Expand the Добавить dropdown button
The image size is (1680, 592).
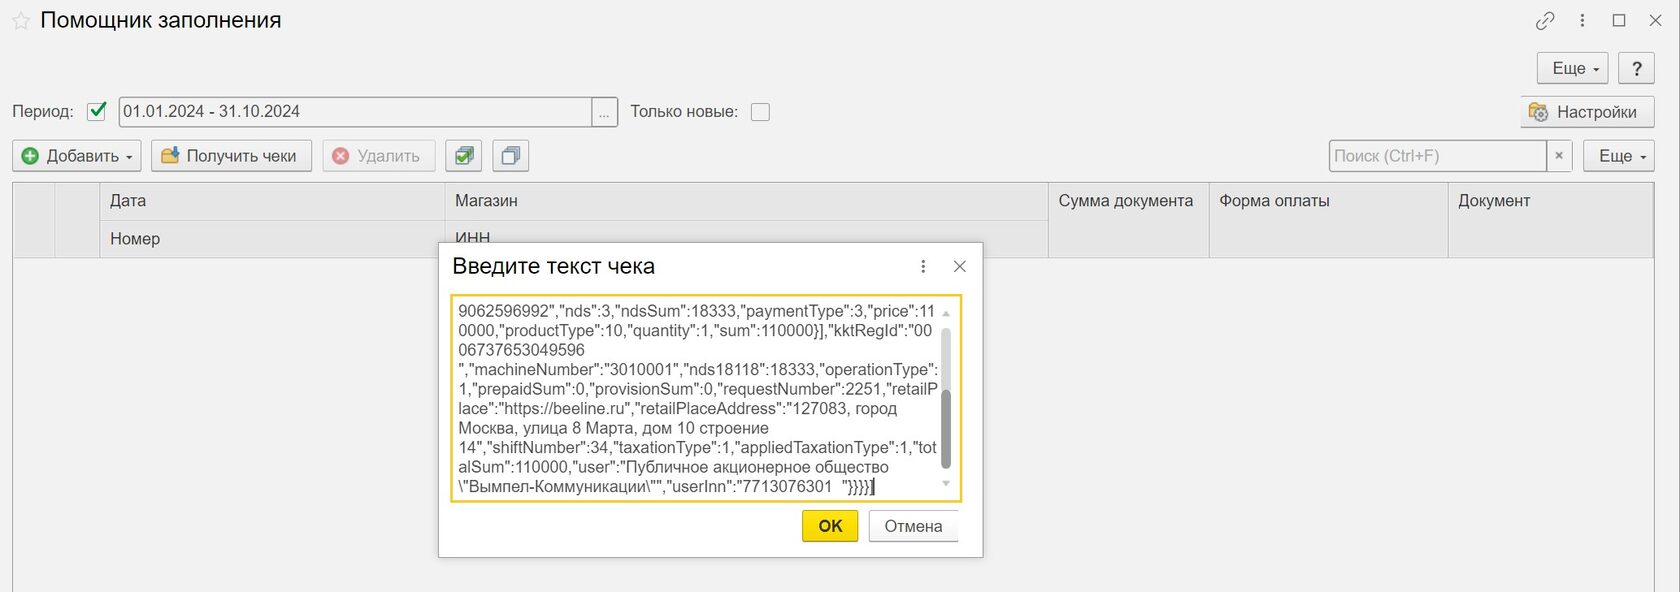tap(77, 156)
